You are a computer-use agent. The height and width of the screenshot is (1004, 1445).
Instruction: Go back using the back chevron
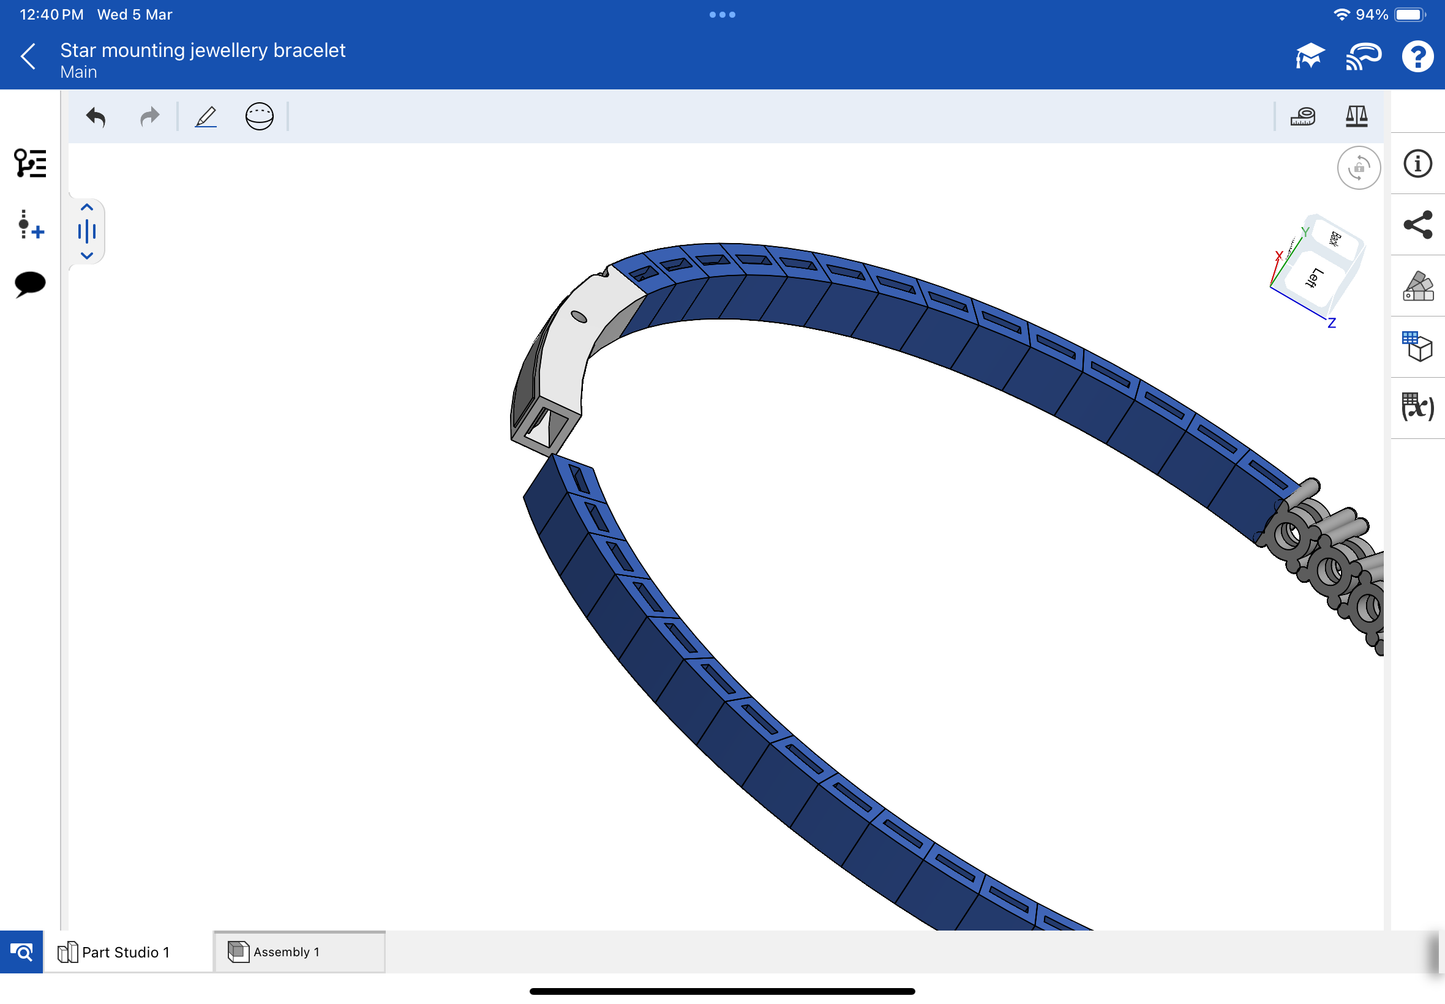(x=28, y=57)
